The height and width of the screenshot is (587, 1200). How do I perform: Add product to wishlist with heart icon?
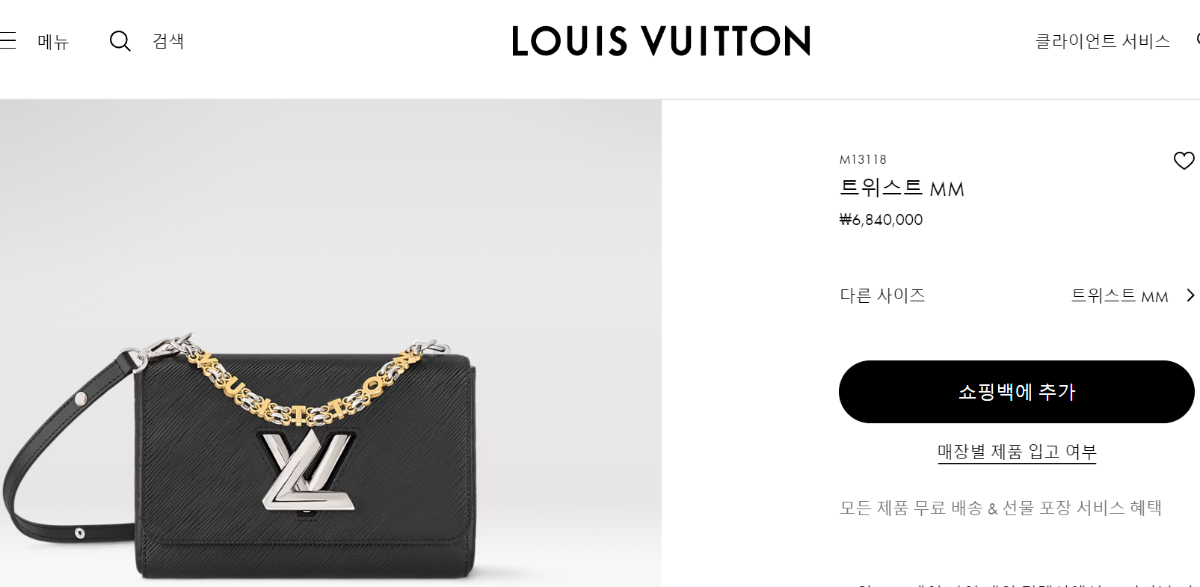tap(1184, 160)
